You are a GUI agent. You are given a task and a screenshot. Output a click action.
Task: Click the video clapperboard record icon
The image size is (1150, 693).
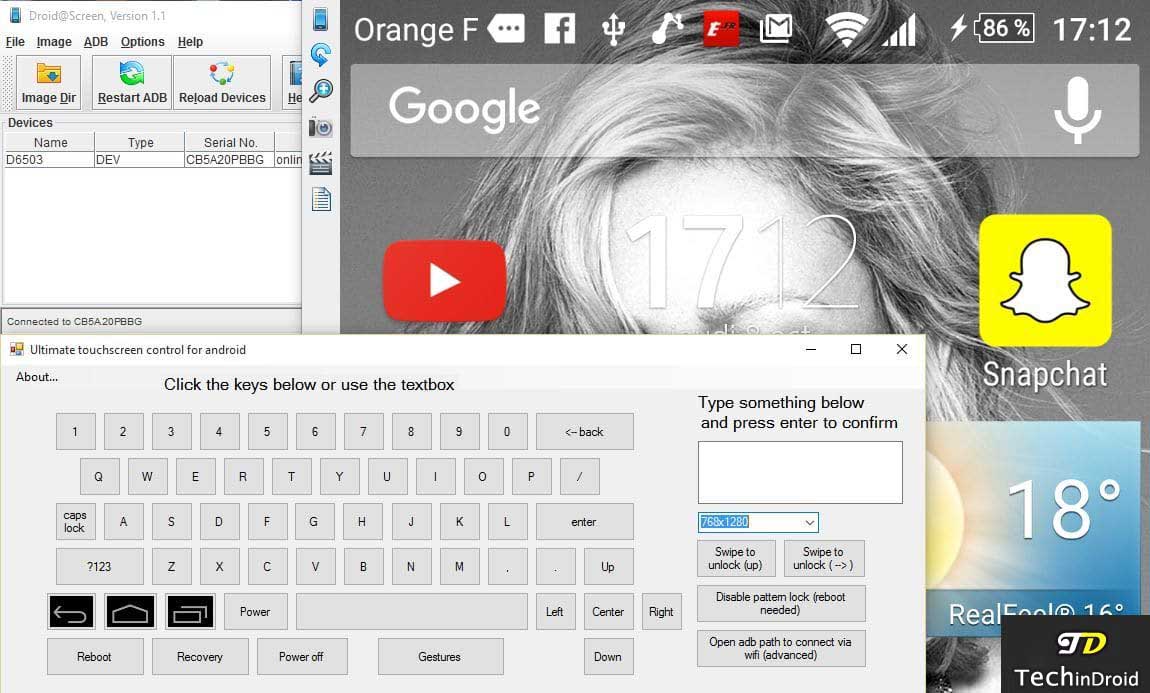pos(321,163)
